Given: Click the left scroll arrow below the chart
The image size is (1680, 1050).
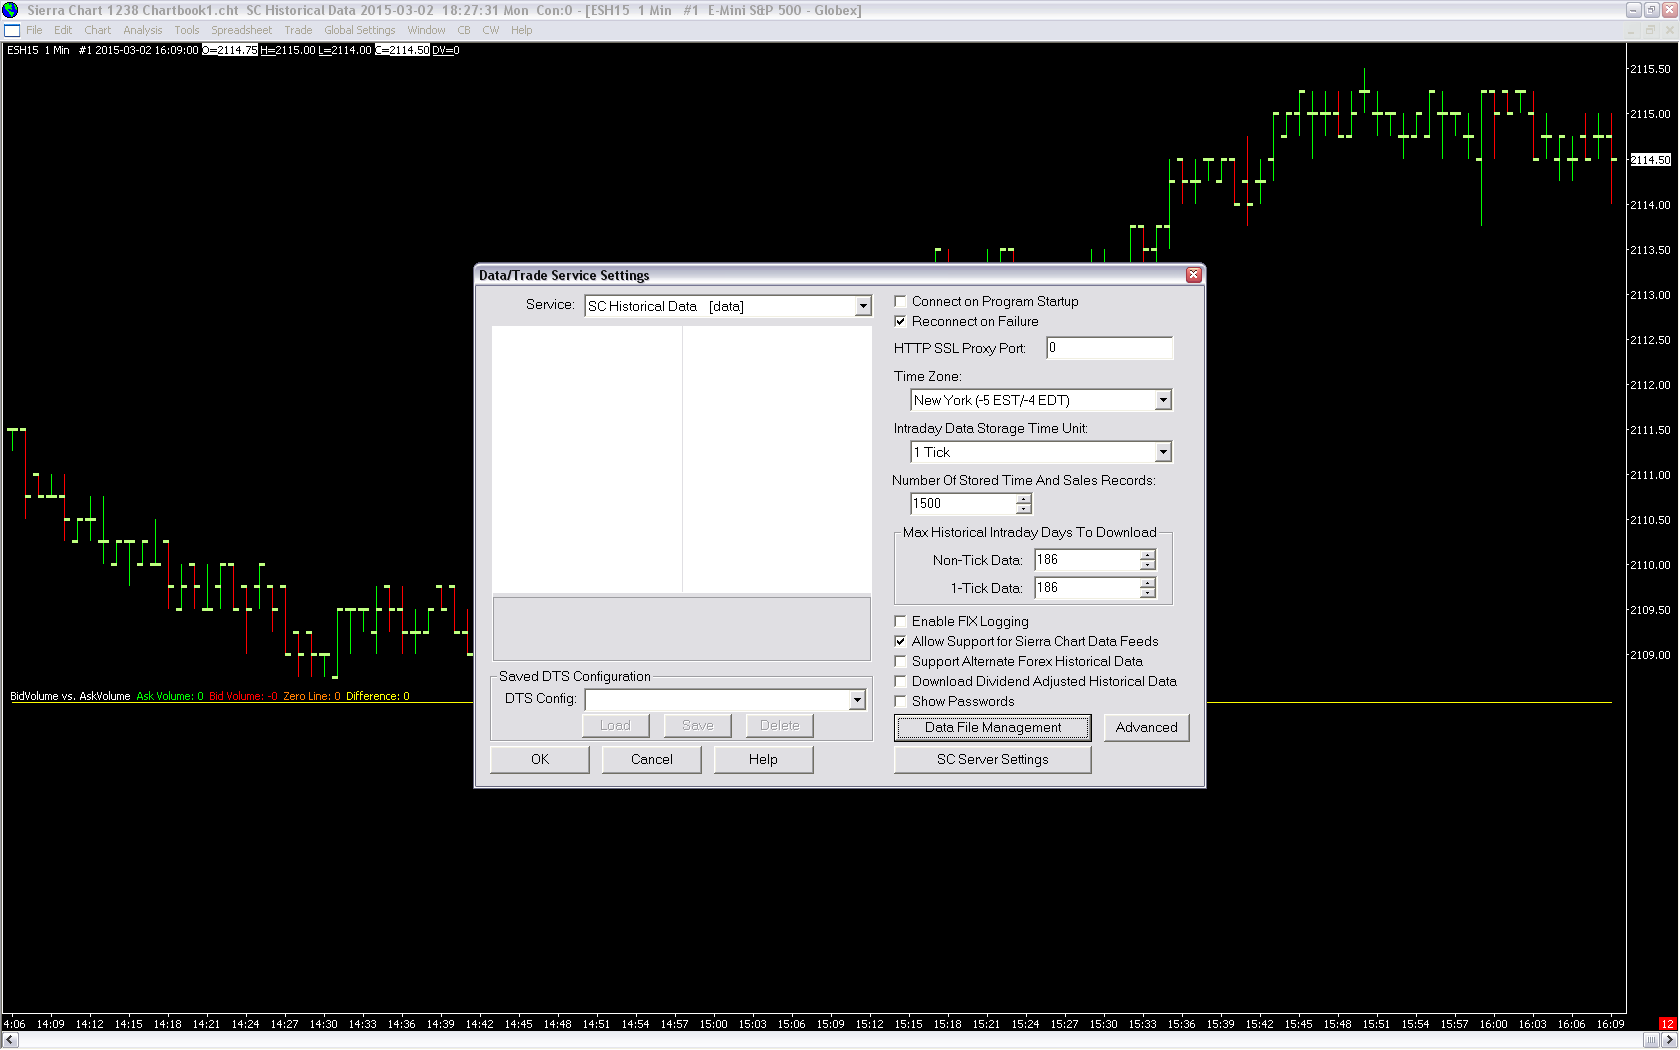Looking at the screenshot, I should click(x=10, y=1041).
